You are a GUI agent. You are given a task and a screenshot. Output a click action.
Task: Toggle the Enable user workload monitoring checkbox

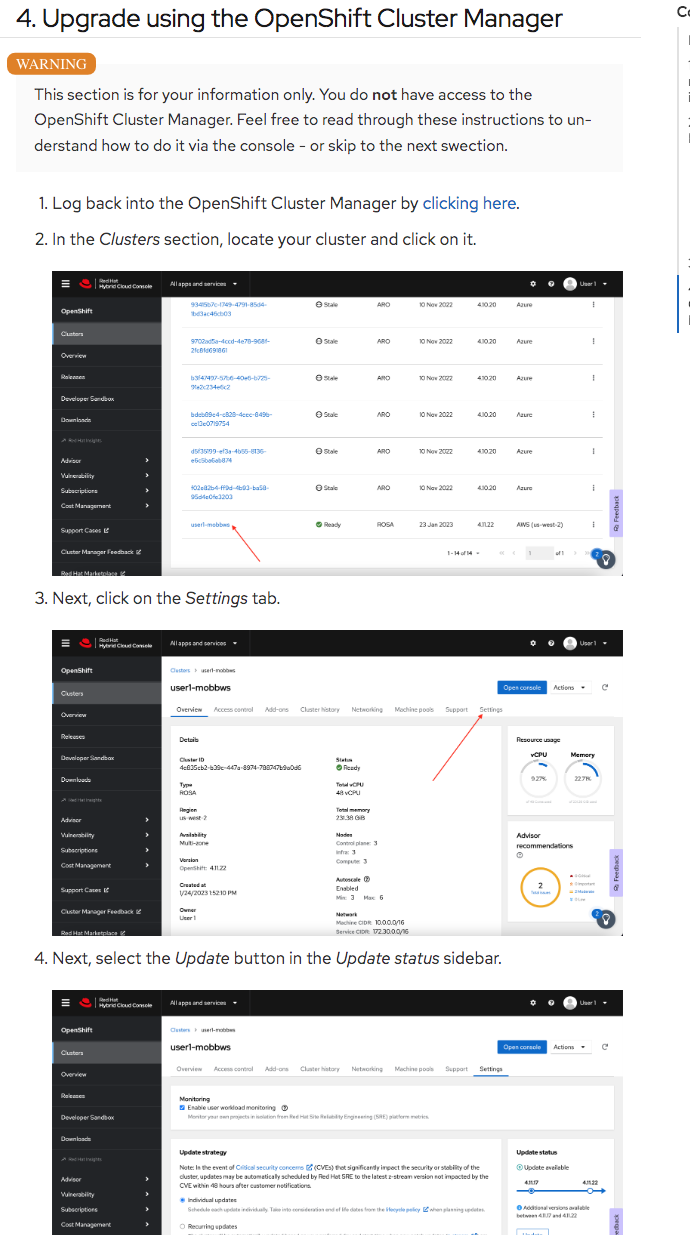tap(182, 1108)
